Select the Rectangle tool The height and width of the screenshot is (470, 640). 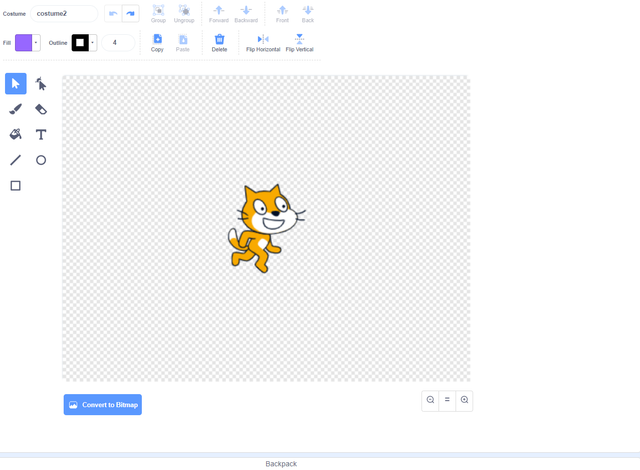point(16,186)
